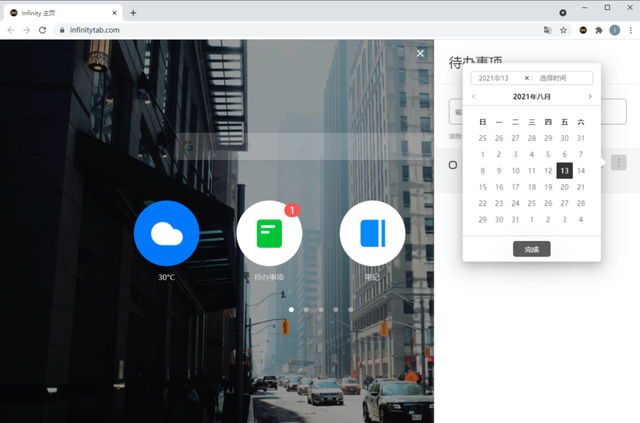Go to the previous month in calendar

tap(473, 96)
